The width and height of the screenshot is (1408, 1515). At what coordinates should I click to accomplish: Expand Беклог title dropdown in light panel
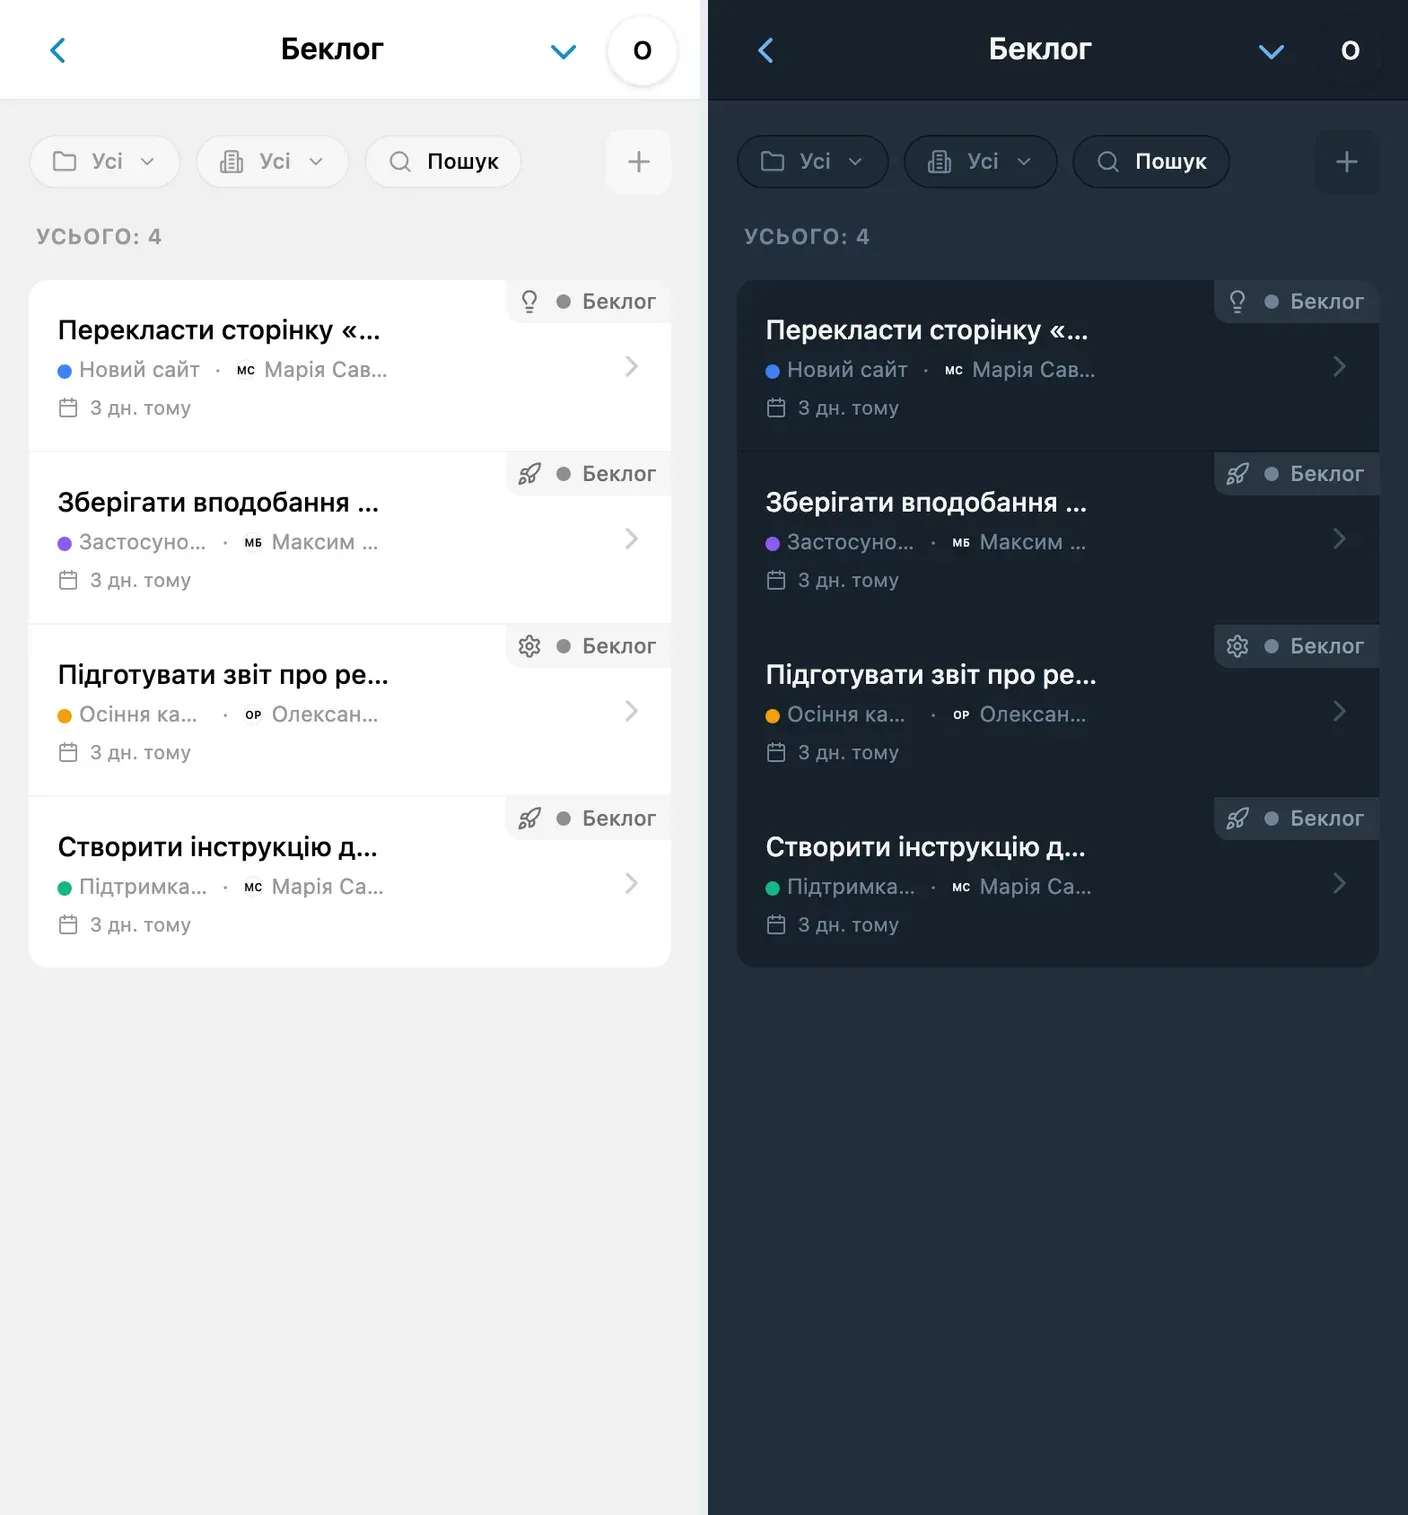564,51
